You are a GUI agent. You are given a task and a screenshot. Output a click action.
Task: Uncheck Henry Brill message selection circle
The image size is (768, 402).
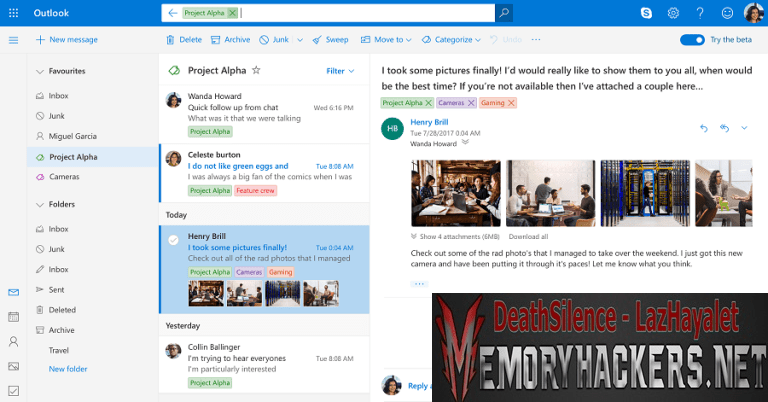173,240
